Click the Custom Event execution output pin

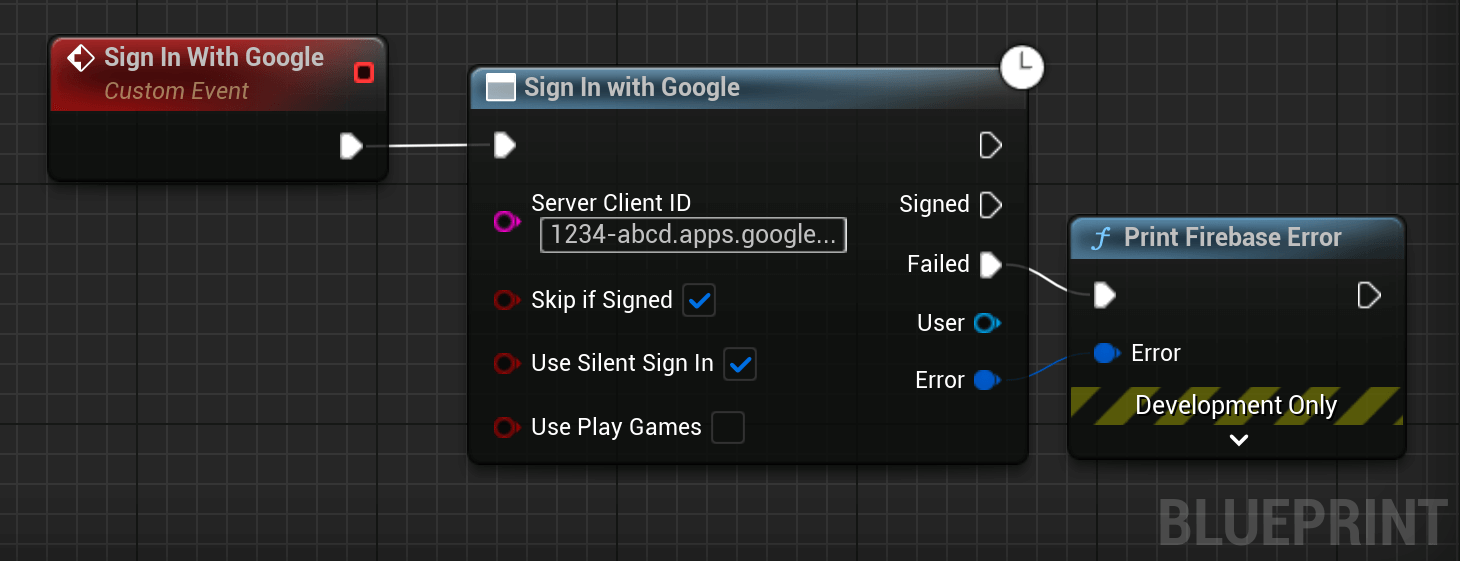point(351,146)
